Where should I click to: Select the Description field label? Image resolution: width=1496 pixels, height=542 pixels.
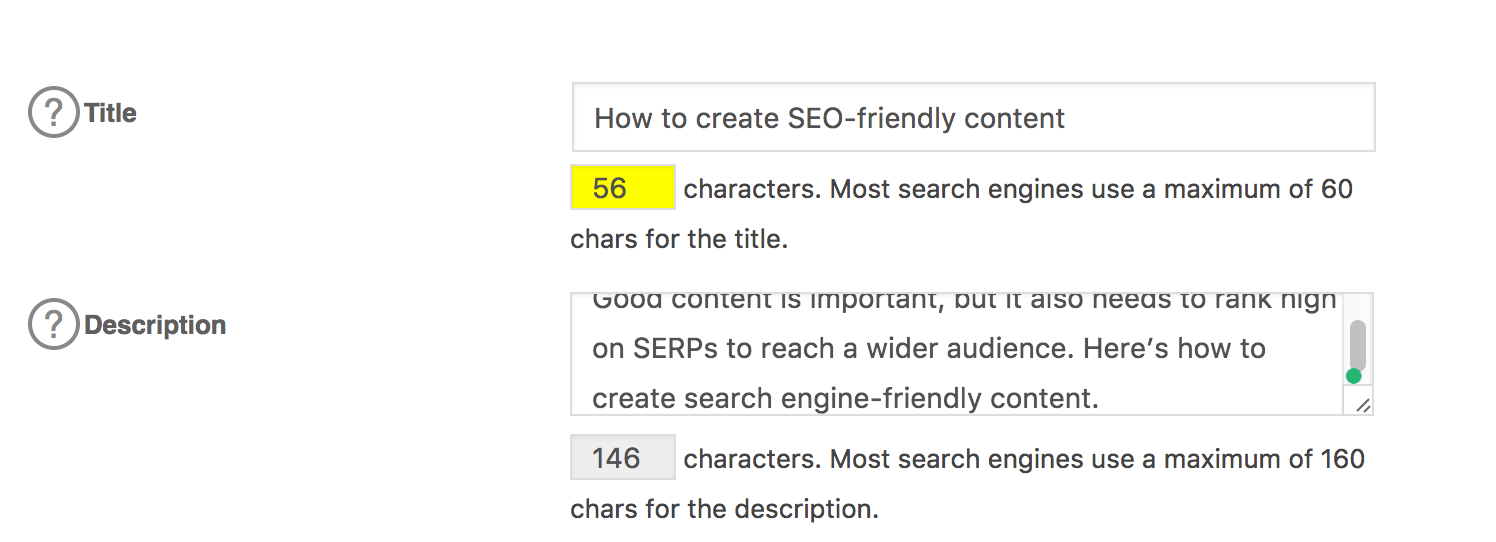(155, 325)
